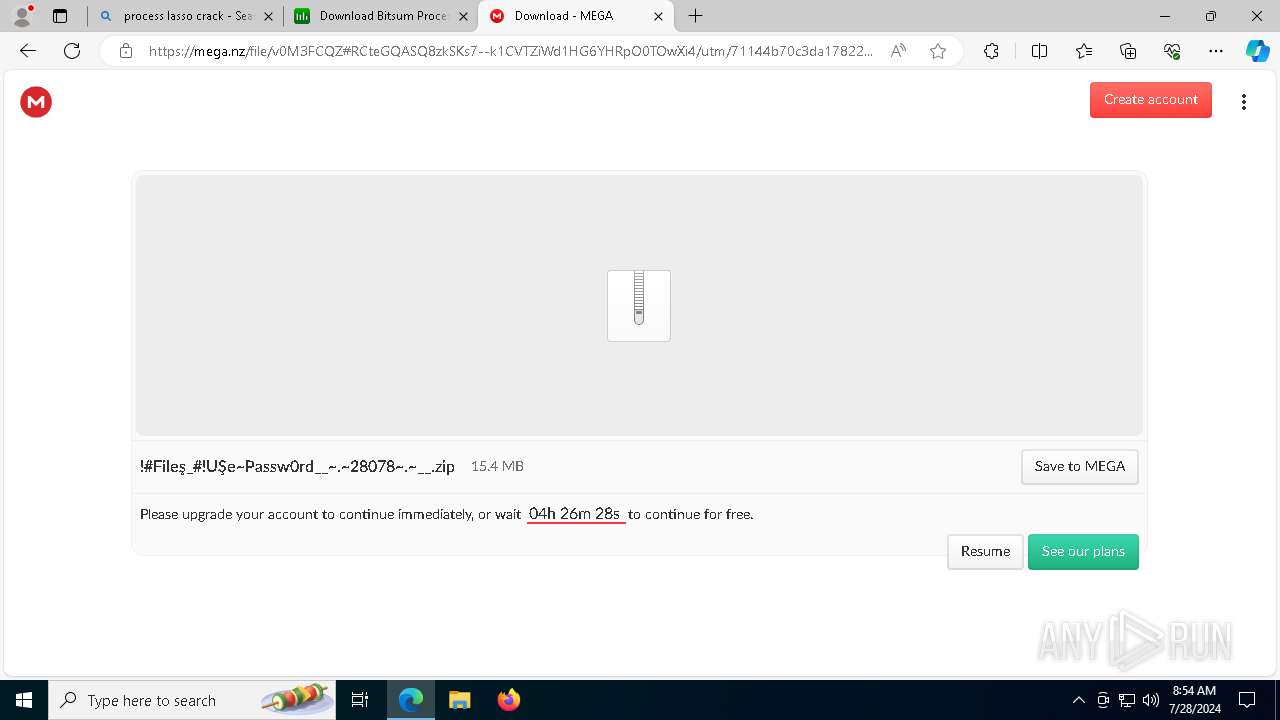Open the Tab actions menu icon
1280x720 pixels.
(x=60, y=16)
